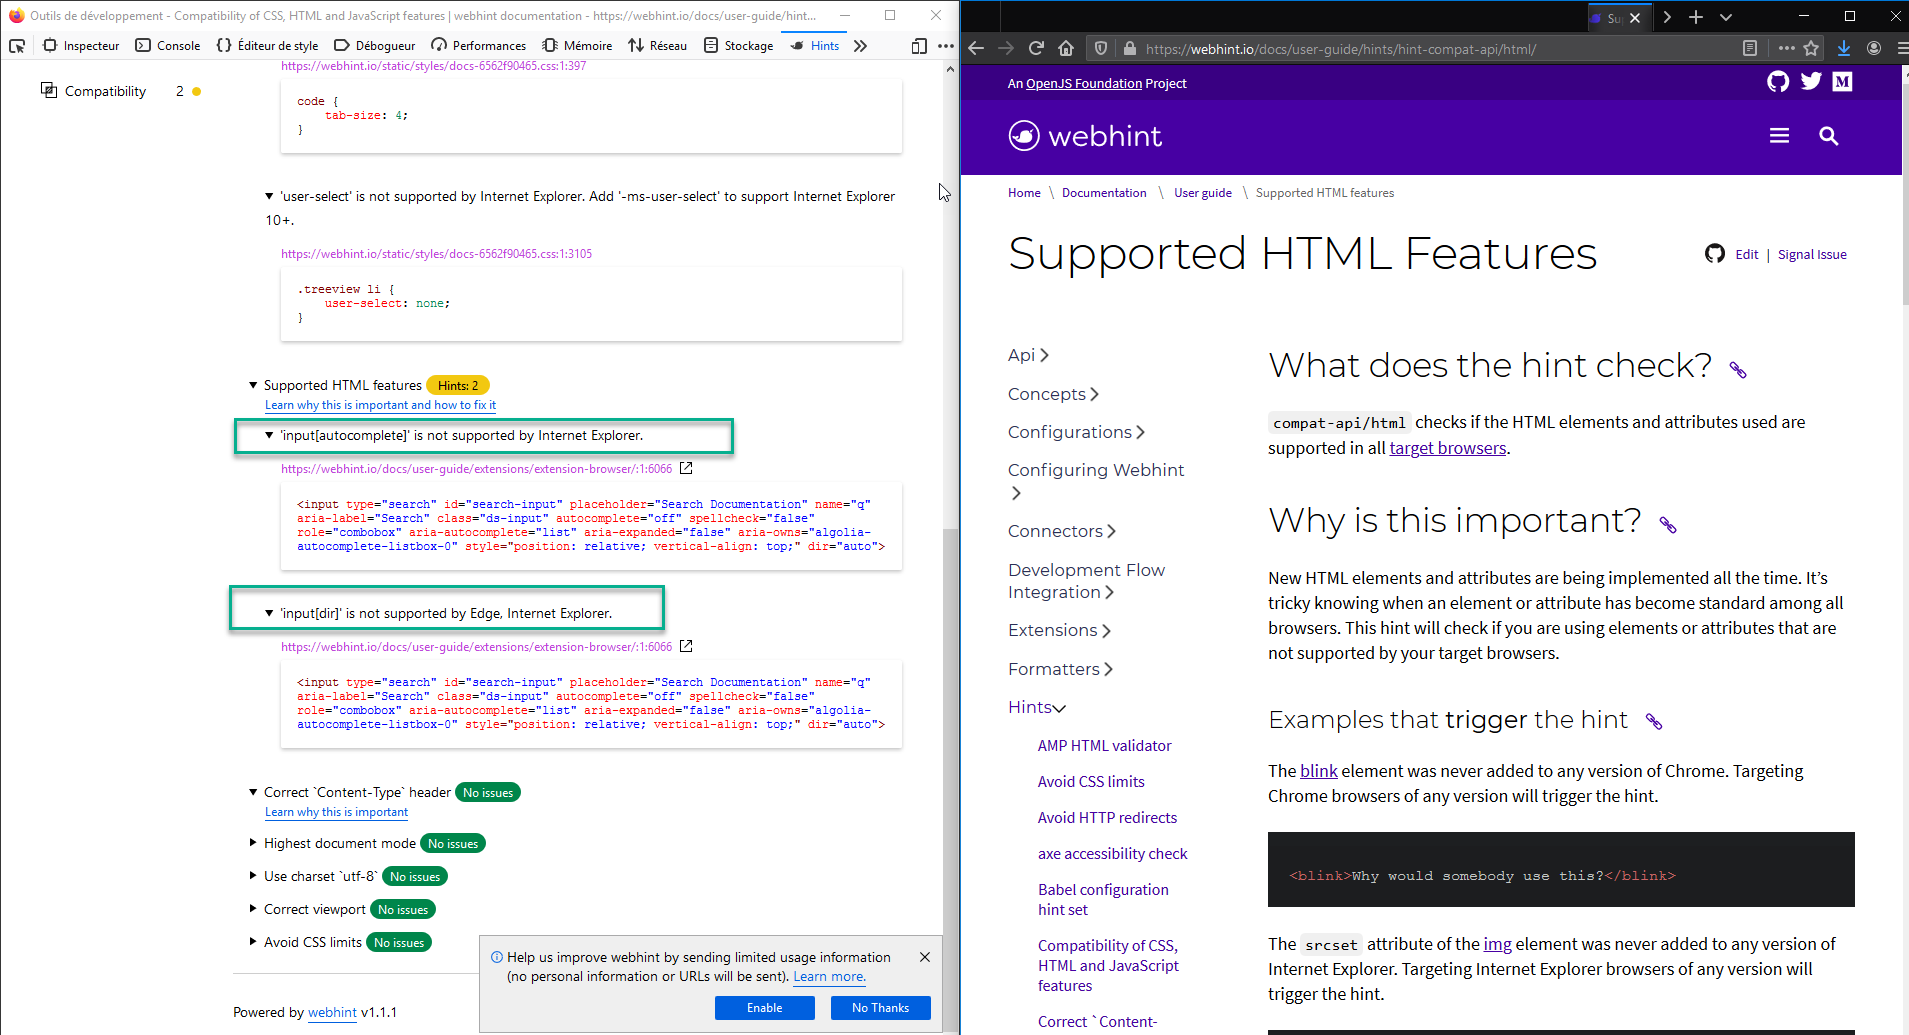Collapse the 'input[dir]' hint details
The image size is (1909, 1035).
[269, 613]
